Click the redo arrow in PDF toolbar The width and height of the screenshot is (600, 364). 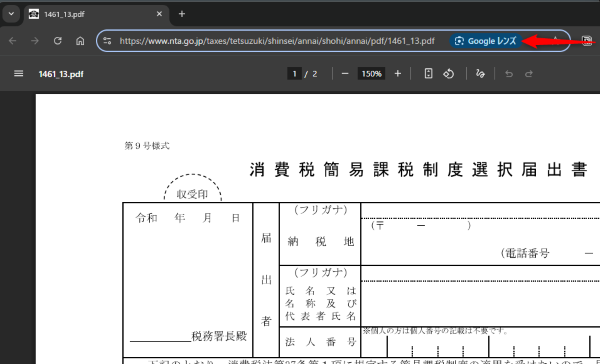coord(529,73)
